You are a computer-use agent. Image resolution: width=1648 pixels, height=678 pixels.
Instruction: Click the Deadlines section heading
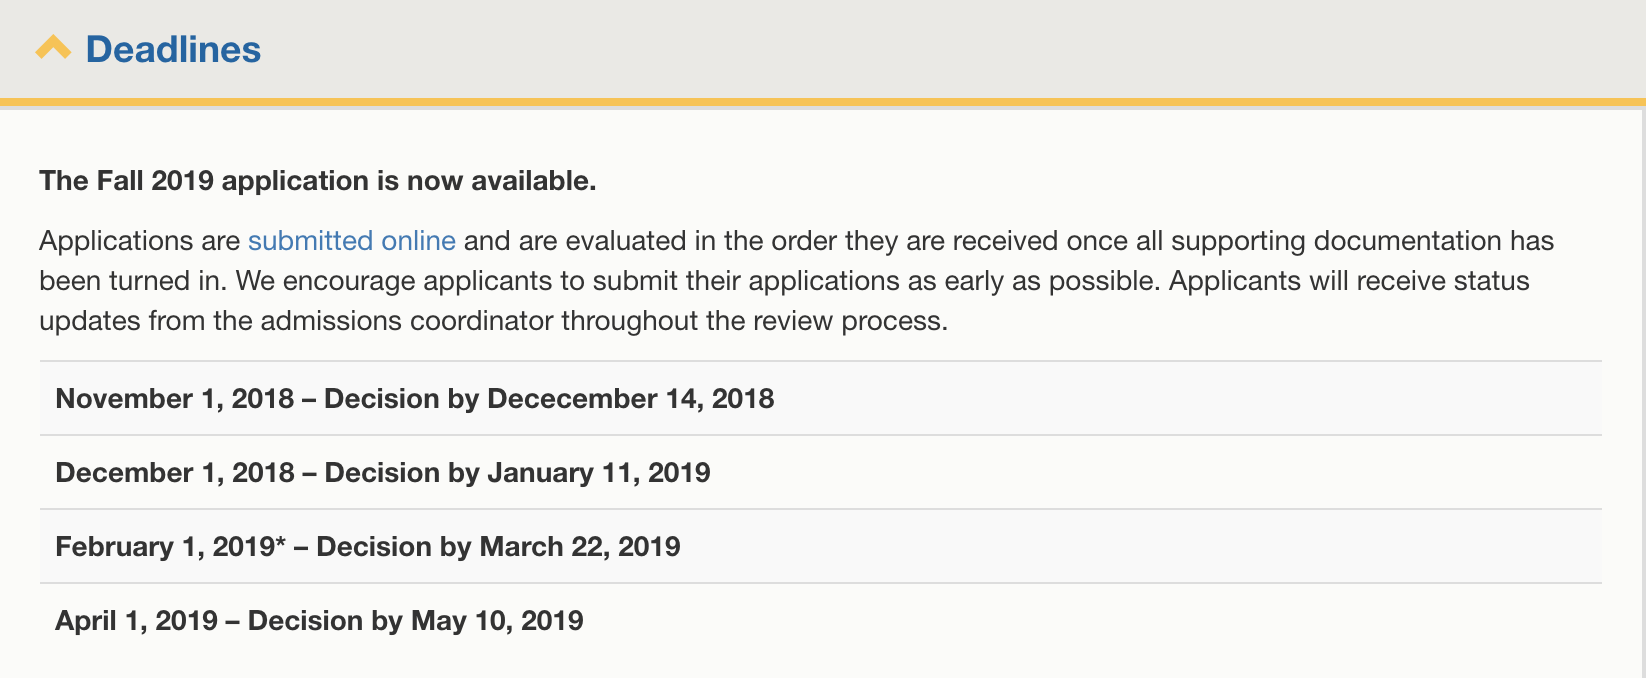point(171,49)
